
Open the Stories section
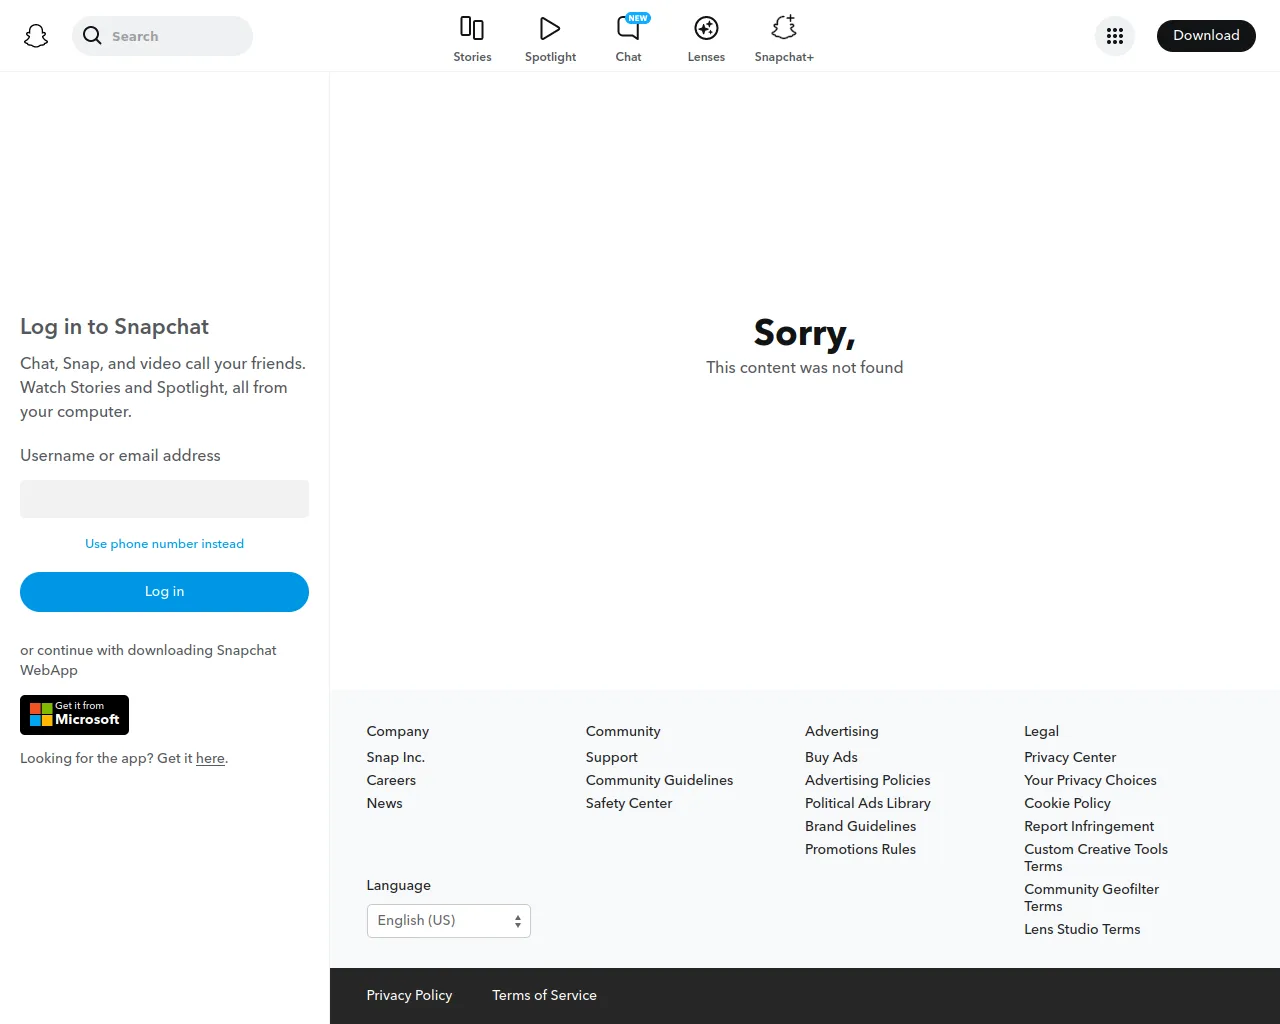(472, 40)
